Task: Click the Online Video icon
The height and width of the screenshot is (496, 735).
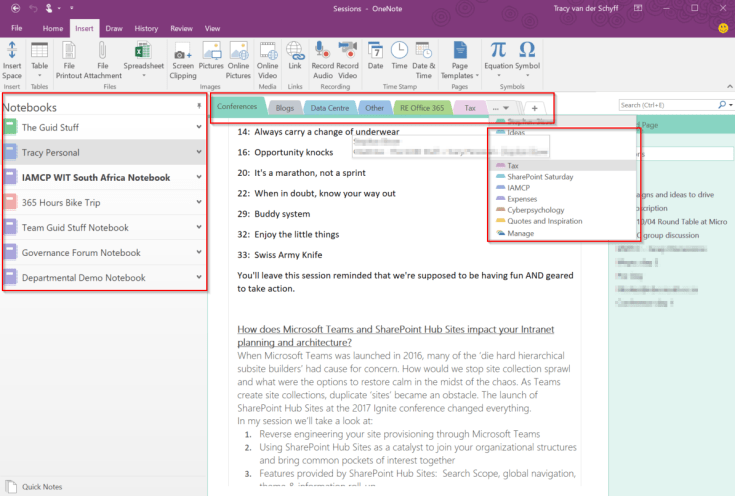Action: [268, 53]
